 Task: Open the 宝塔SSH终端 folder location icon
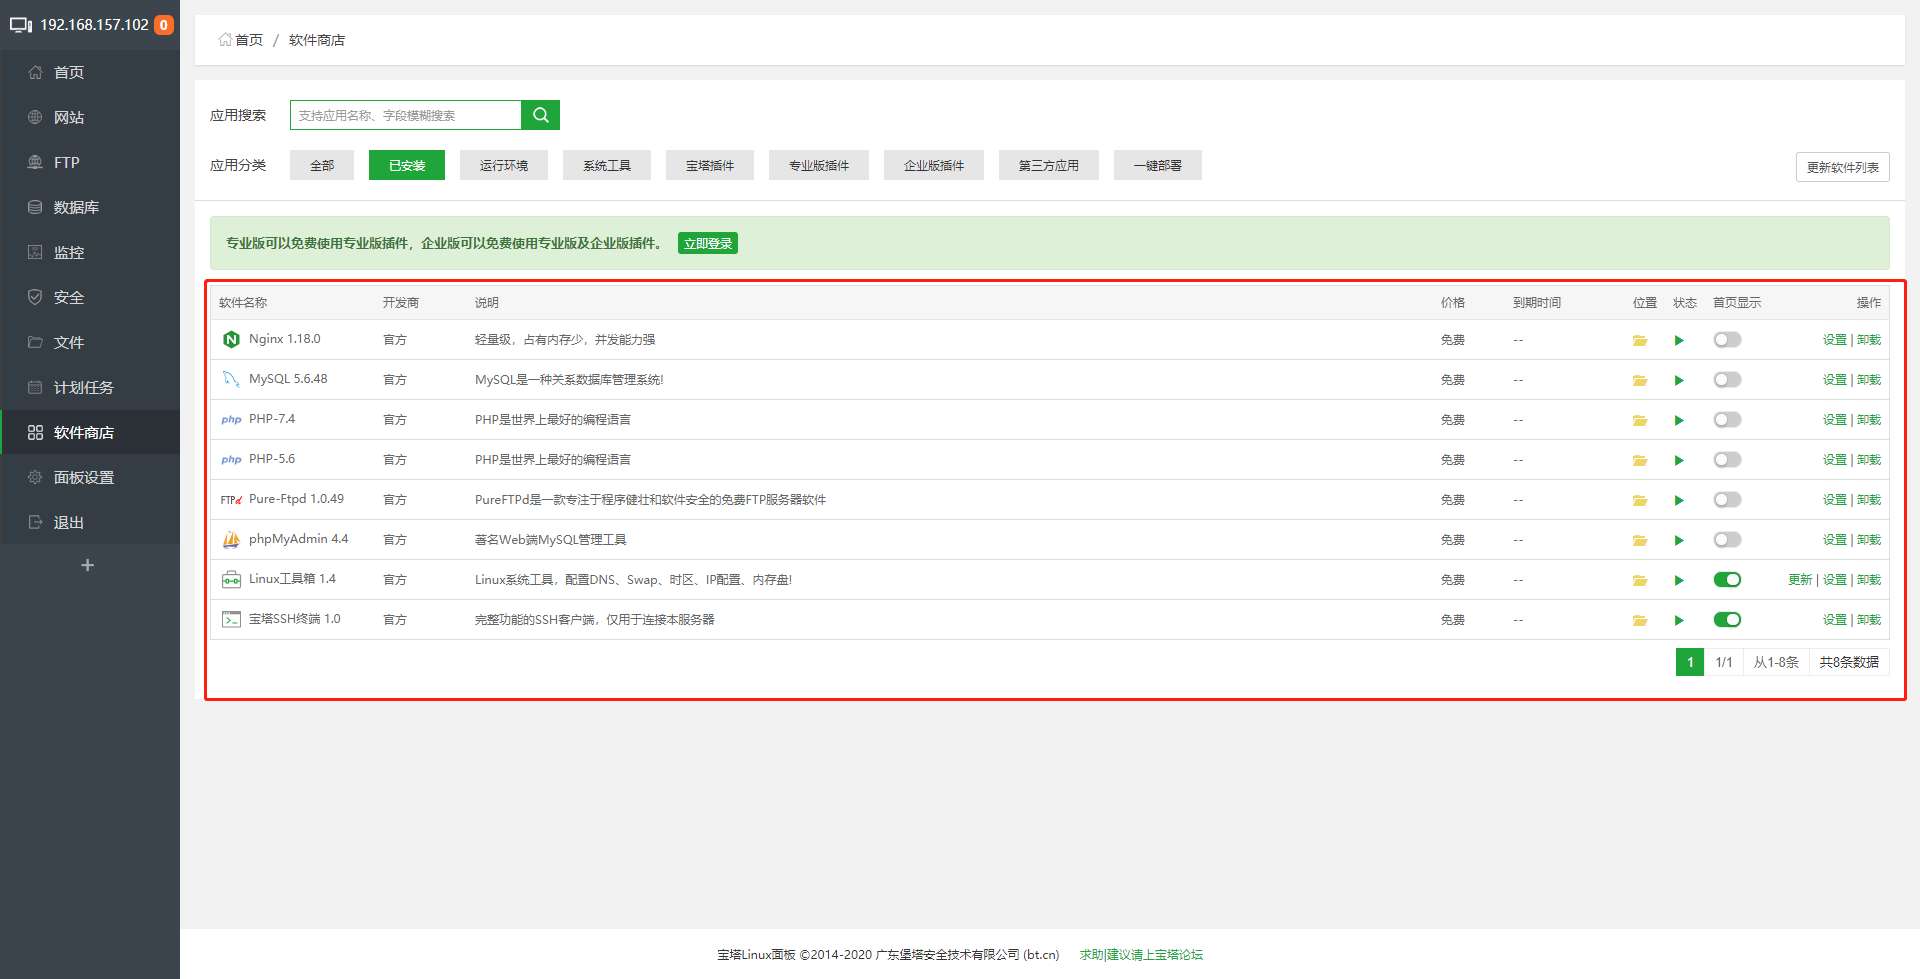1640,620
